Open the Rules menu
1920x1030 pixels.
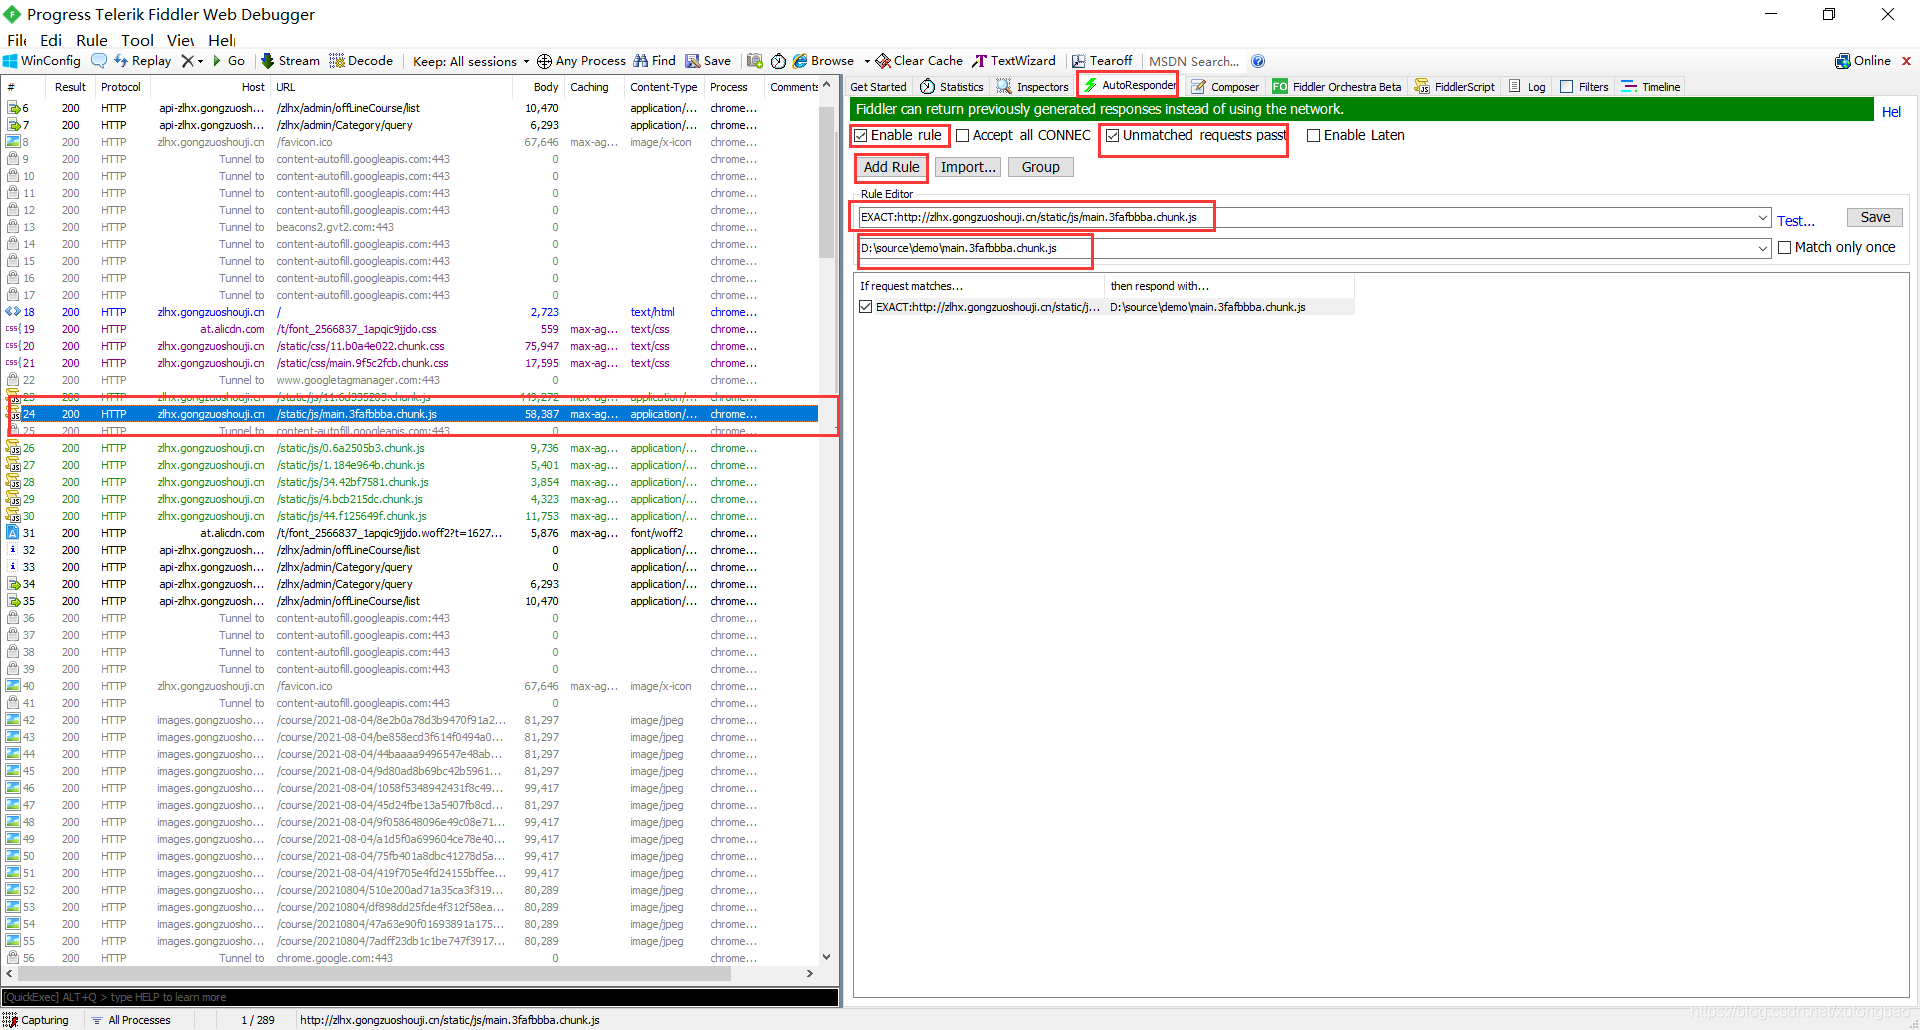(91, 40)
